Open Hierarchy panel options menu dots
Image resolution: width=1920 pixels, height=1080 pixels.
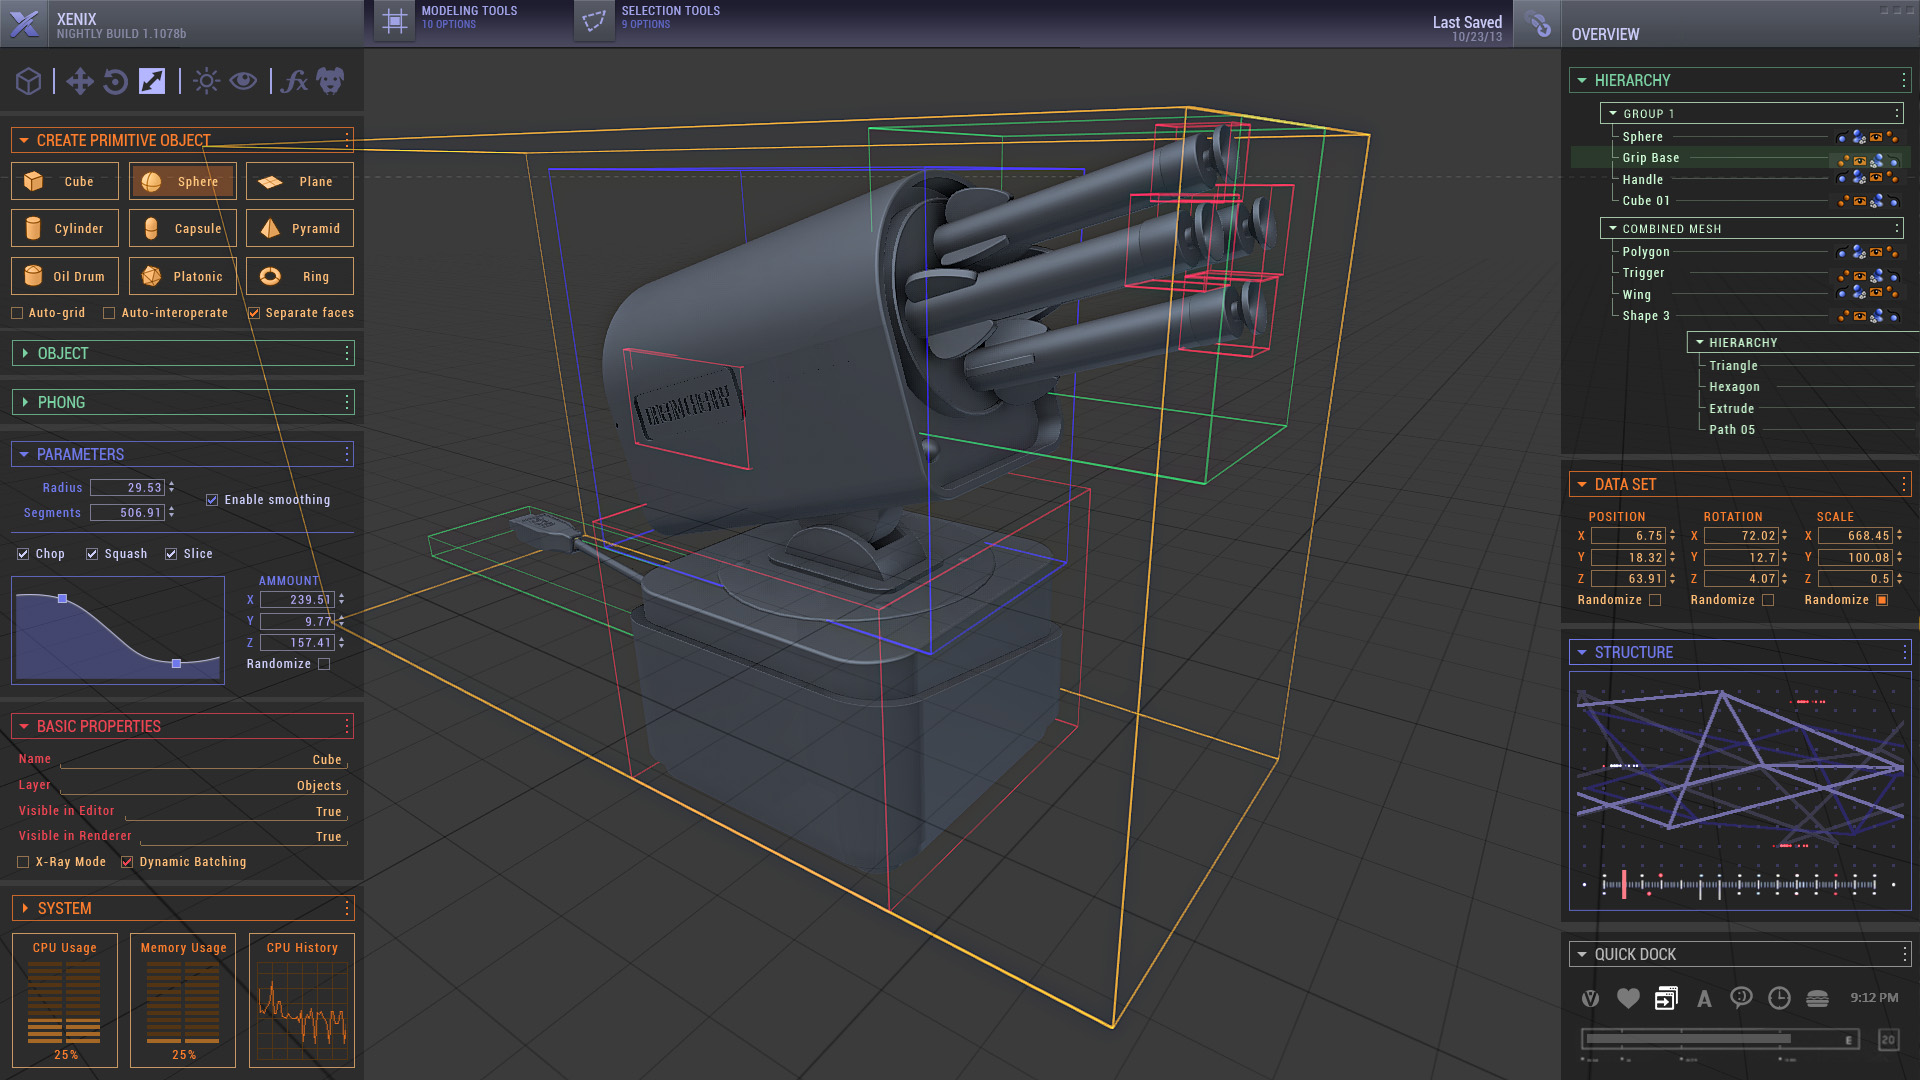click(x=1903, y=80)
